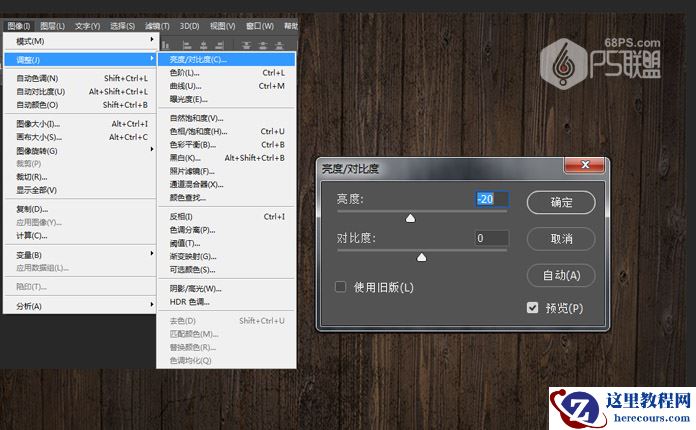Choose 自然饱和度(V)... vibrance
This screenshot has height=430, width=696.
coord(226,118)
